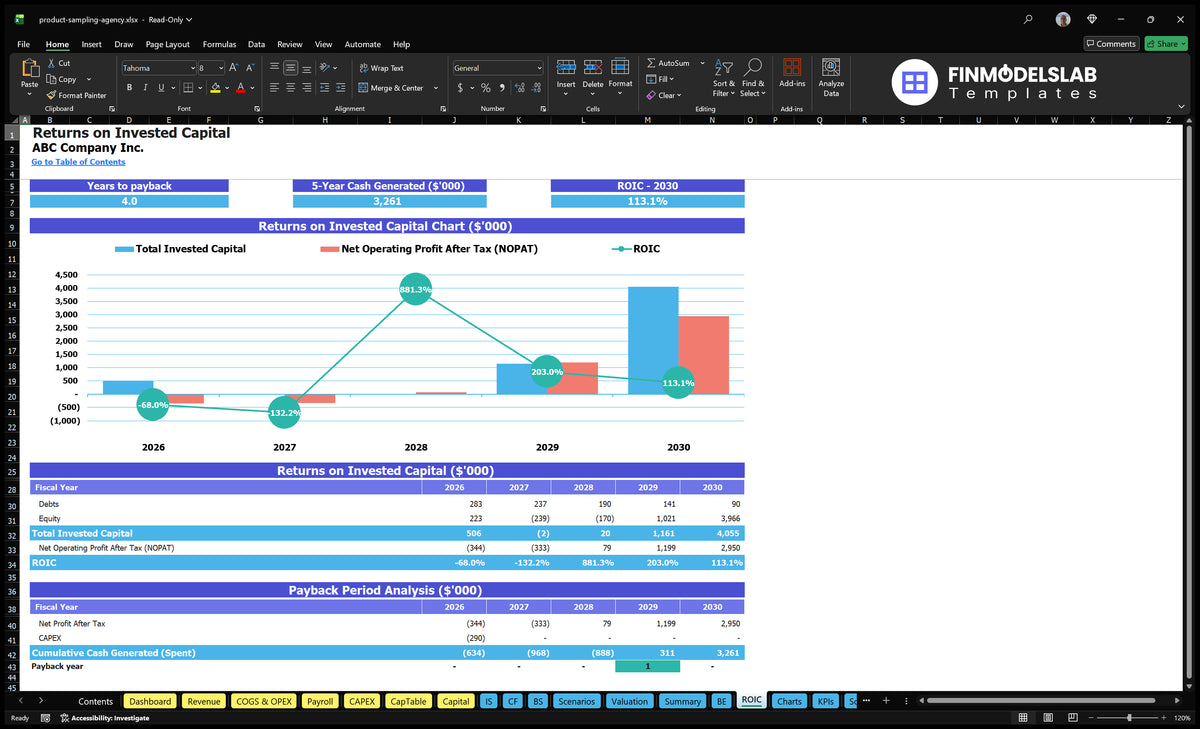The width and height of the screenshot is (1200, 729).
Task: Click the 120% zoom level
Action: point(1181,718)
